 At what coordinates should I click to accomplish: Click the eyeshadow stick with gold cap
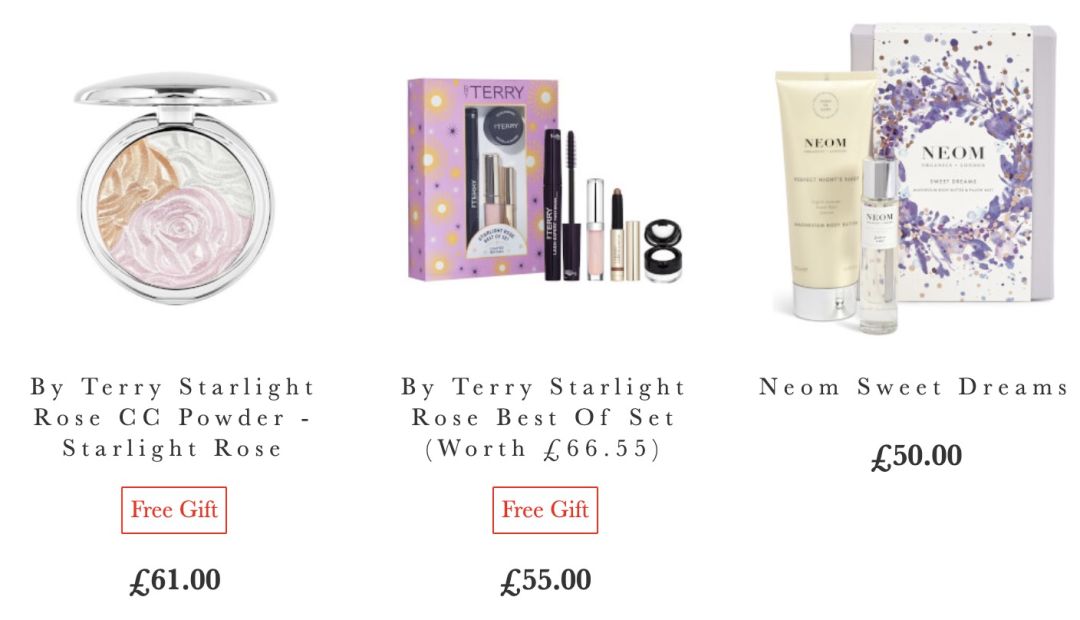pyautogui.click(x=617, y=234)
